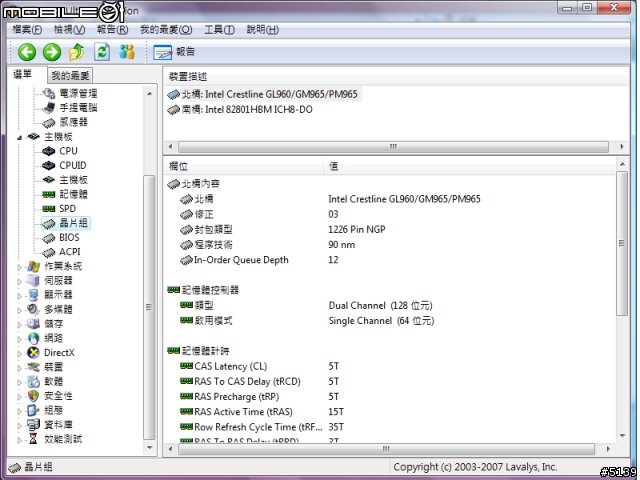This screenshot has width=640, height=480.
Task: Open the 報告 report toolbar button
Action: 174,52
